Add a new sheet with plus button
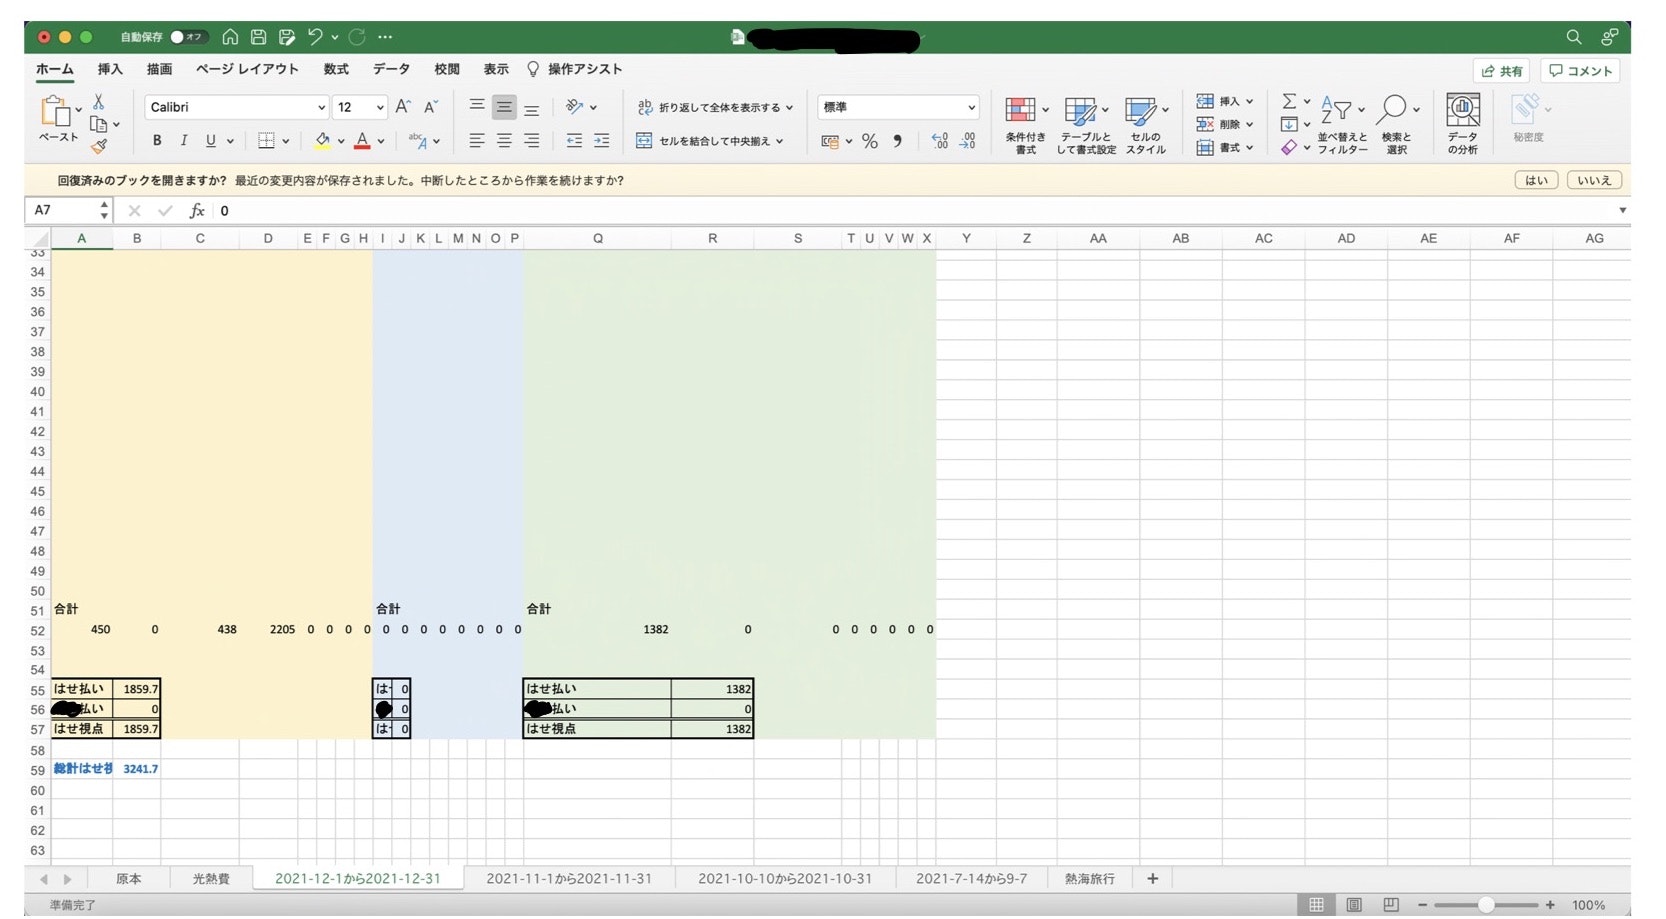Screen dimensions: 1666x919 click(x=1152, y=878)
